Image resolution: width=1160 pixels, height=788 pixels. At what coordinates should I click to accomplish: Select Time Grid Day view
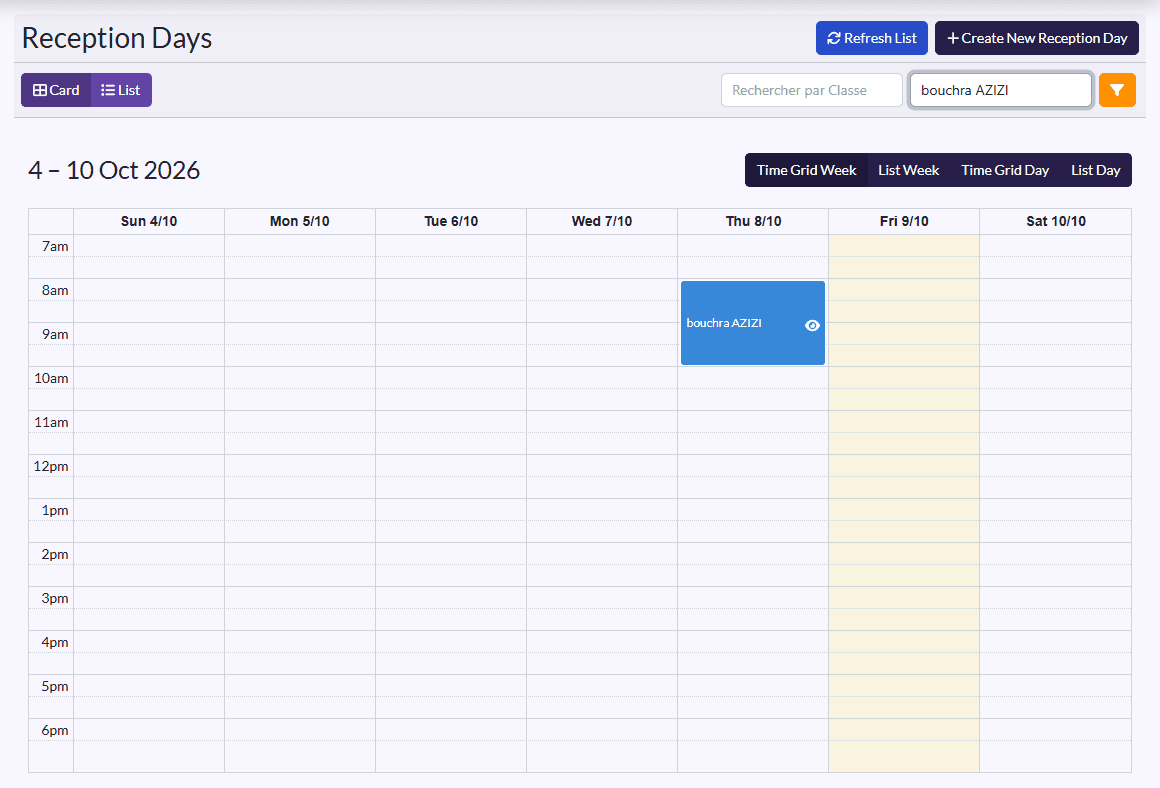tap(1005, 170)
